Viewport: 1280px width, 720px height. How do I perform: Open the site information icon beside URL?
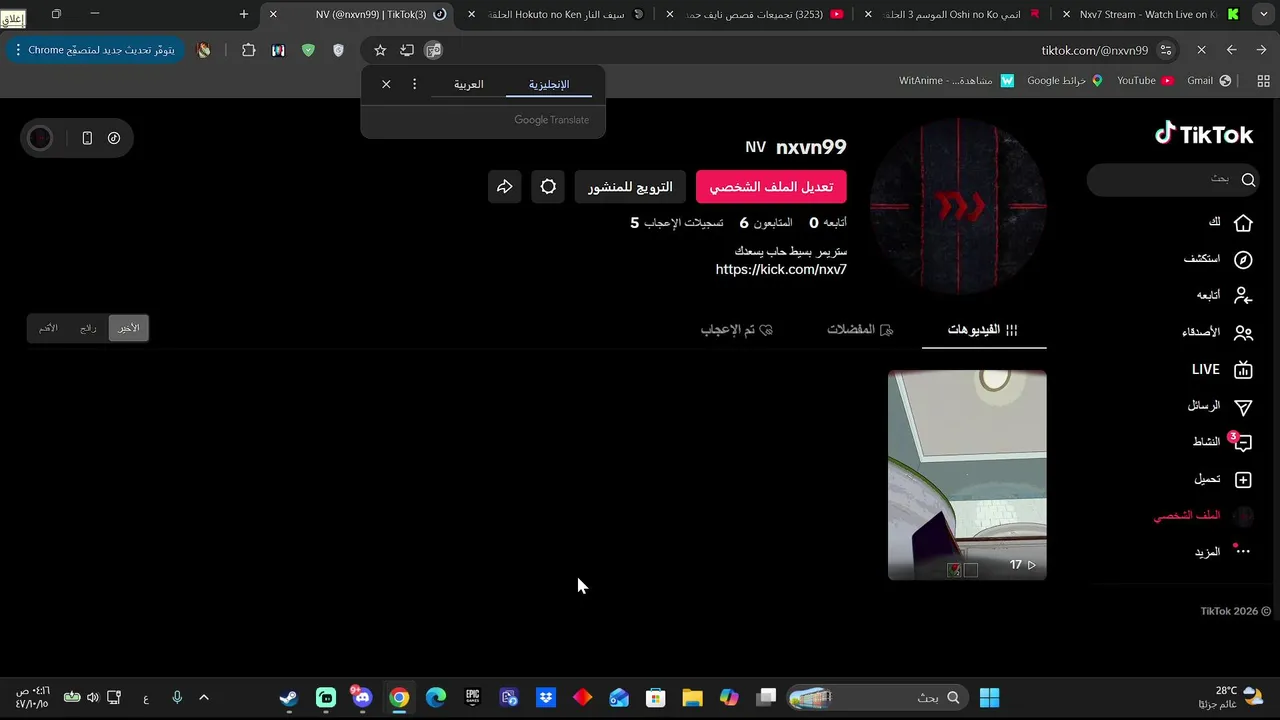point(1166,50)
